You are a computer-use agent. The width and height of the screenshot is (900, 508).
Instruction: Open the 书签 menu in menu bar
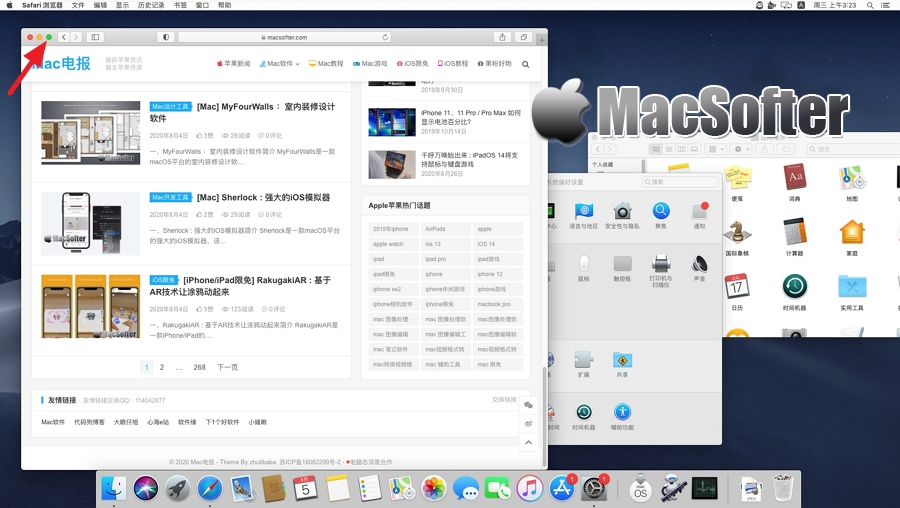(180, 5)
